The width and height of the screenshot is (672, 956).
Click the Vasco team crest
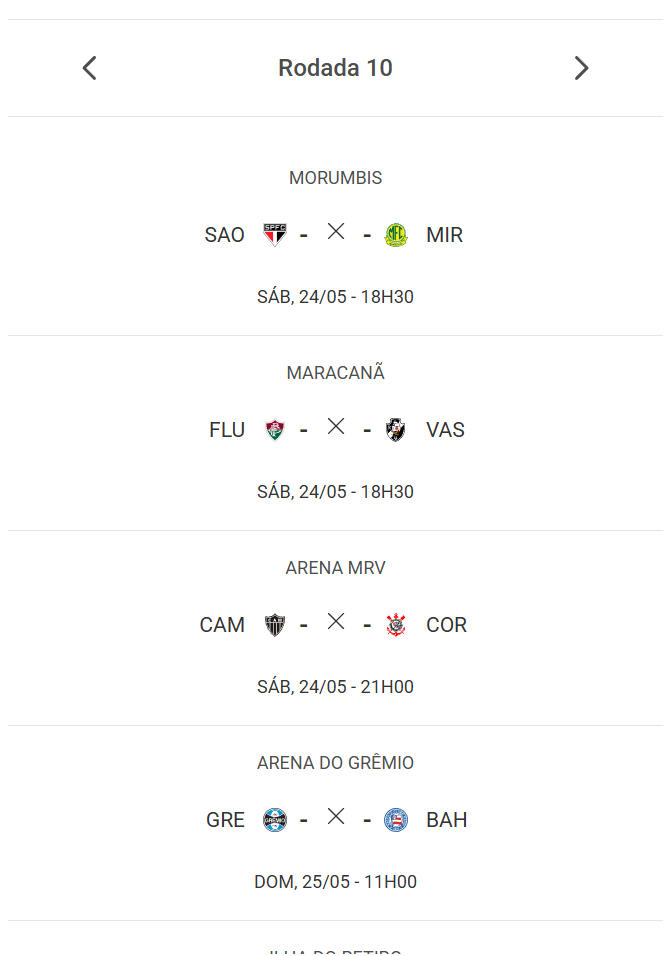click(x=396, y=430)
